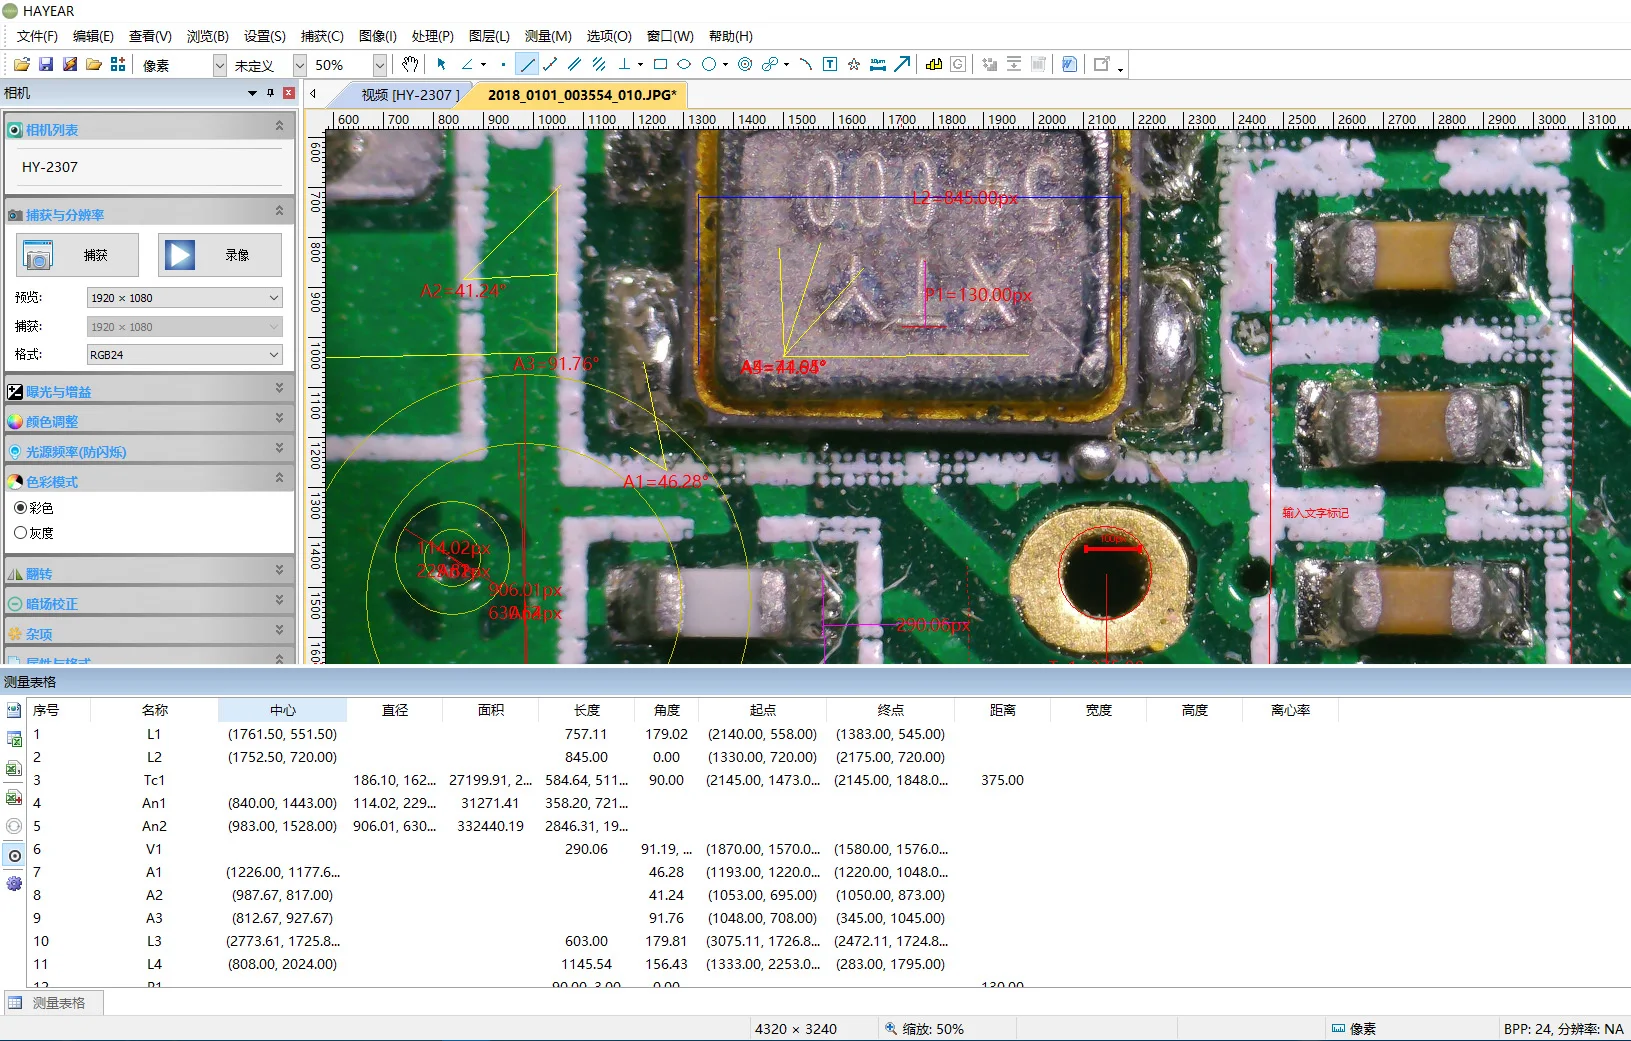Click the 捕获 capture button

tap(78, 255)
